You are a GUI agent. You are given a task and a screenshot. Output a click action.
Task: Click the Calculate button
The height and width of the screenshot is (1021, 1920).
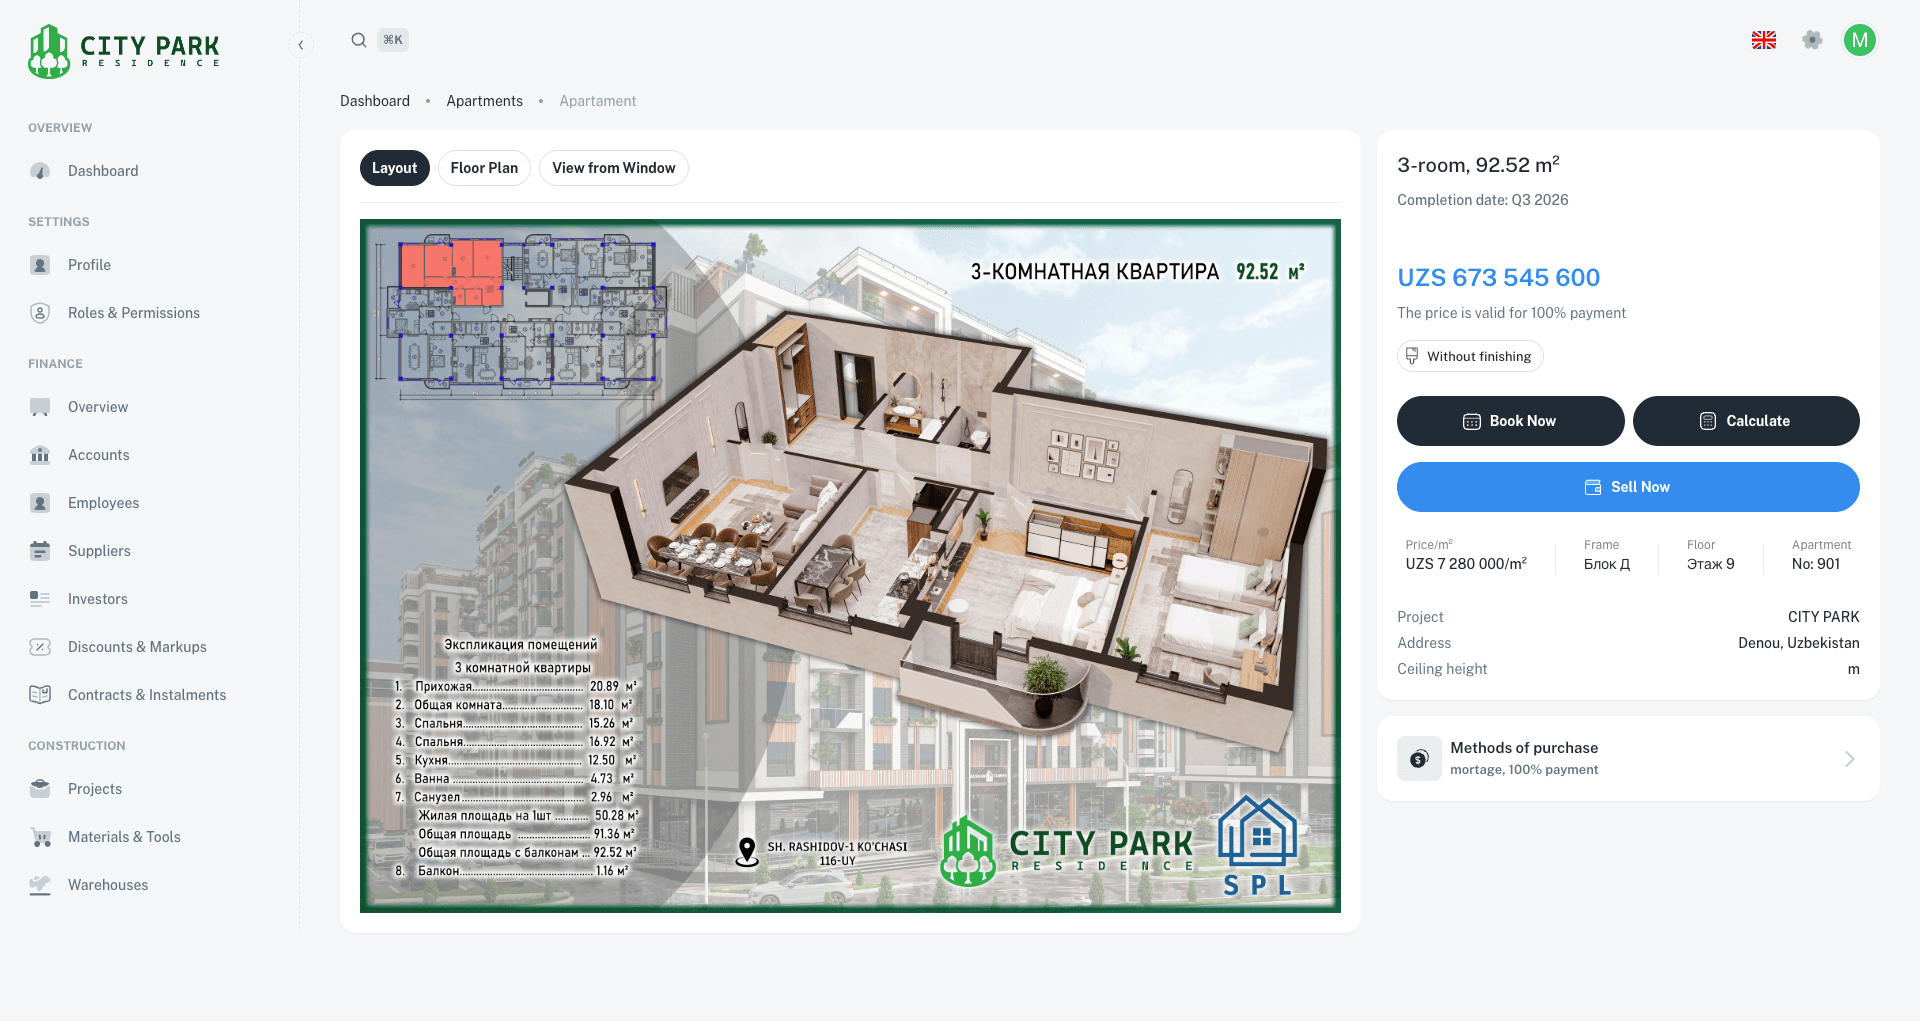point(1745,421)
